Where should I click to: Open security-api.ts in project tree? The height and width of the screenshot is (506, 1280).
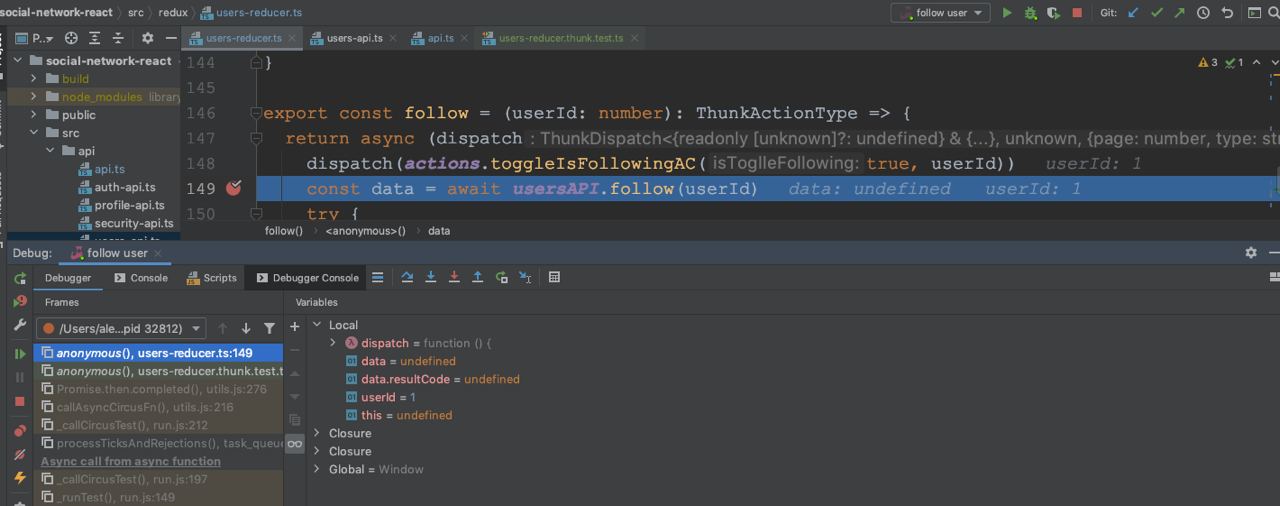(134, 223)
